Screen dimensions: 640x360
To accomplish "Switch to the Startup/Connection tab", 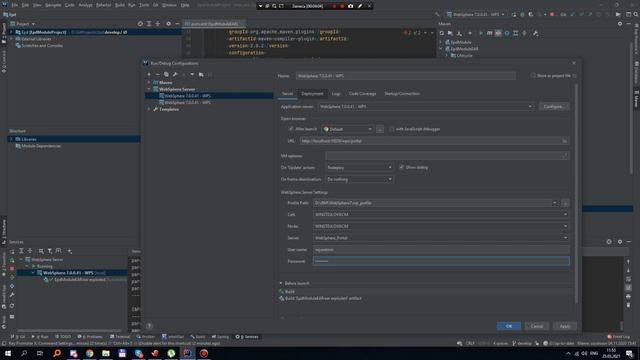I will [402, 94].
